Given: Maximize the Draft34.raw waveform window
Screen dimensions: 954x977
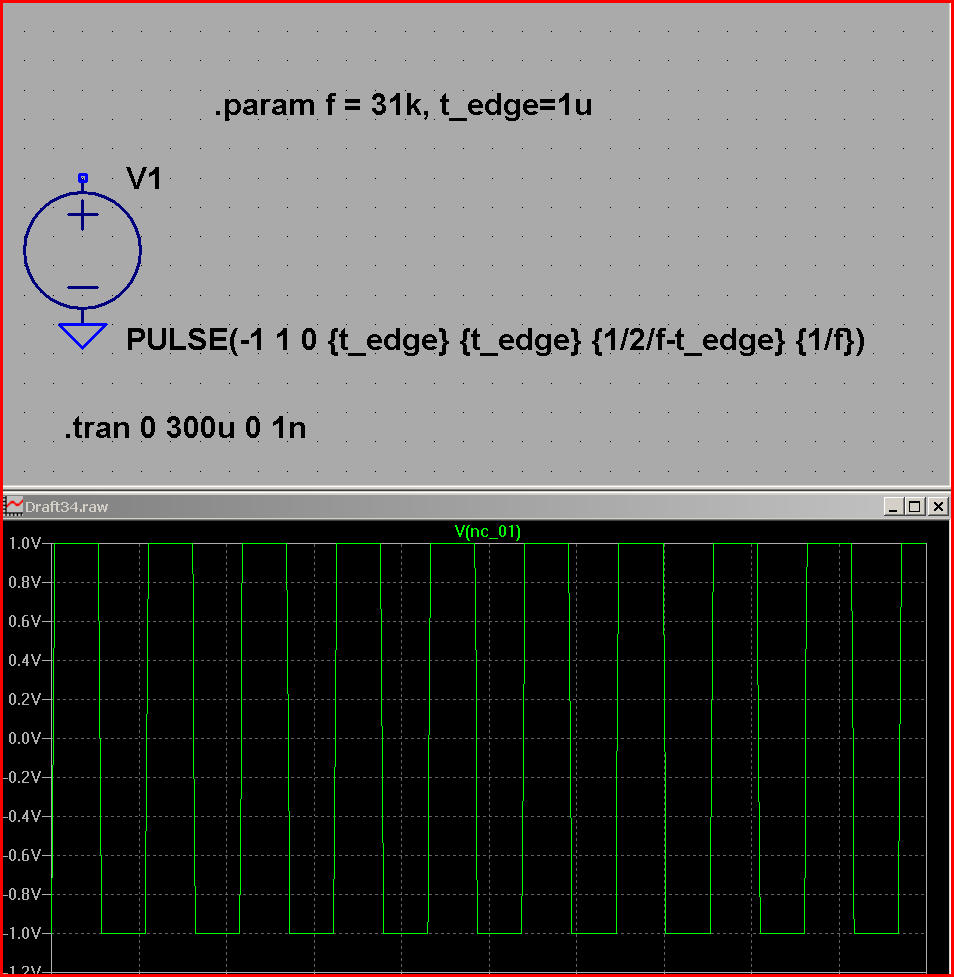Looking at the screenshot, I should click(x=915, y=506).
